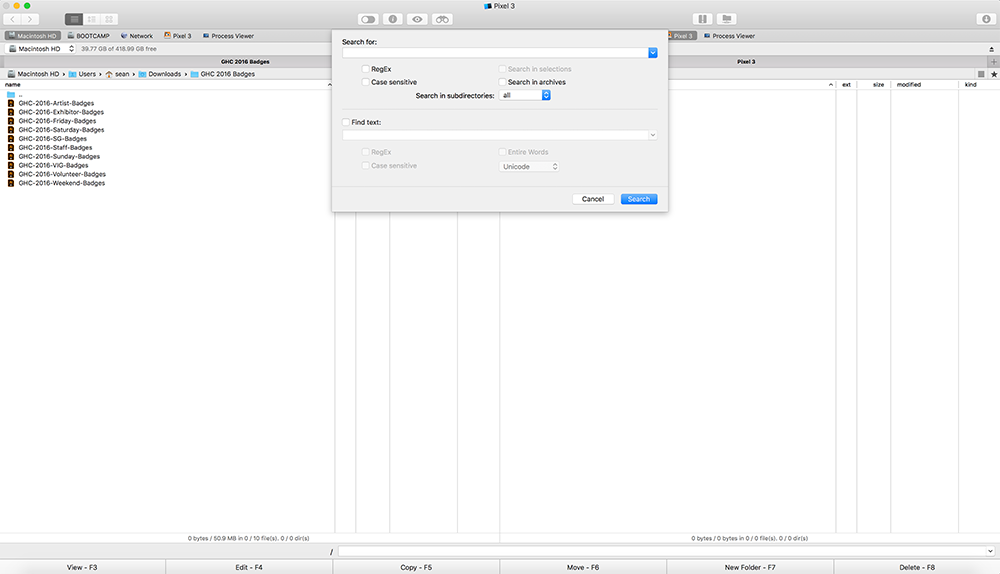This screenshot has width=1000, height=574.
Task: Navigate back with the left arrow button
Action: 13,19
